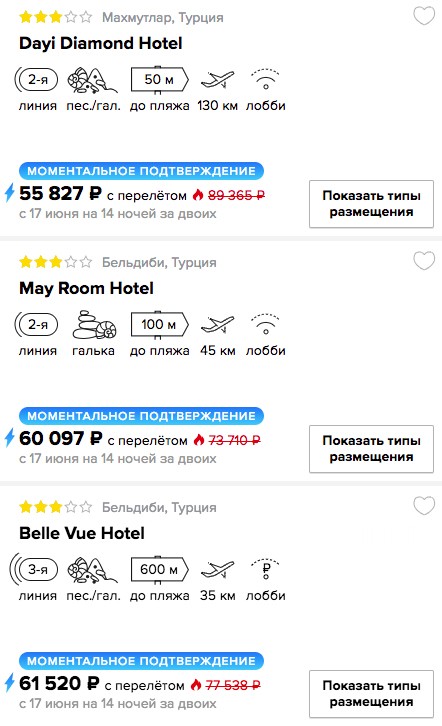The height and width of the screenshot is (726, 442).
Task: Expand accommodation types for May Room Hotel
Action: point(371,449)
